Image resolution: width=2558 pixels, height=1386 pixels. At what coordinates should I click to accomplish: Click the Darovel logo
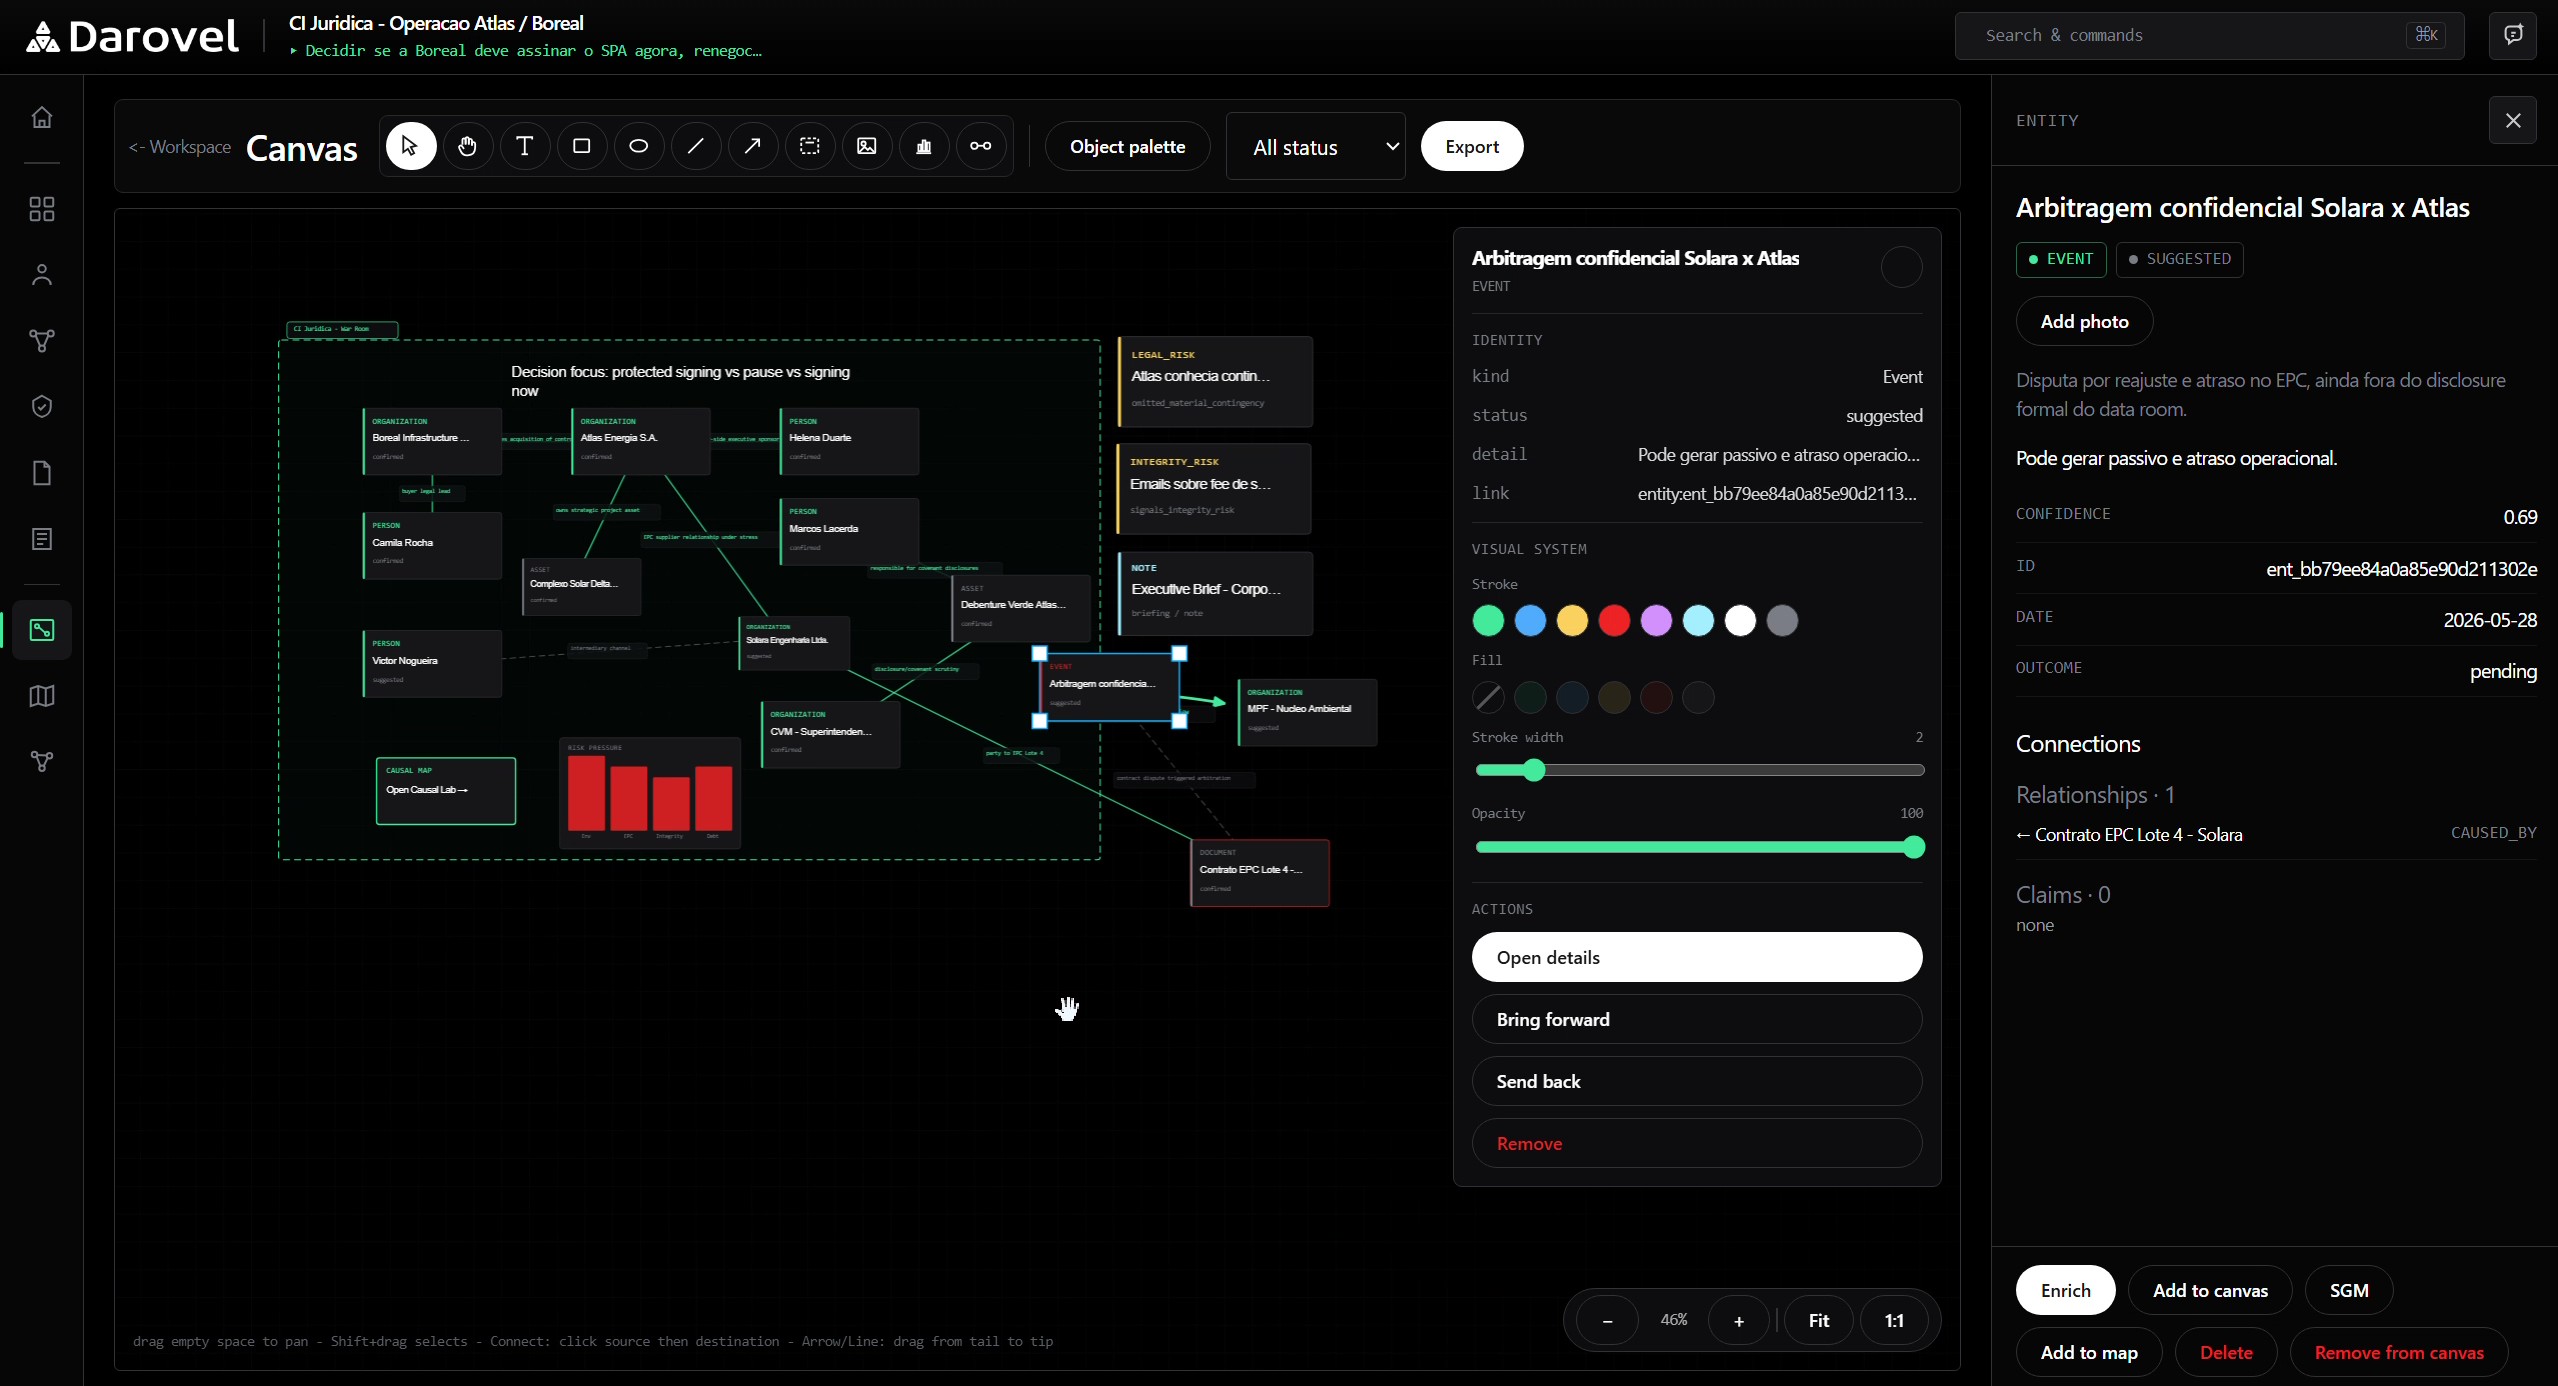(x=132, y=36)
